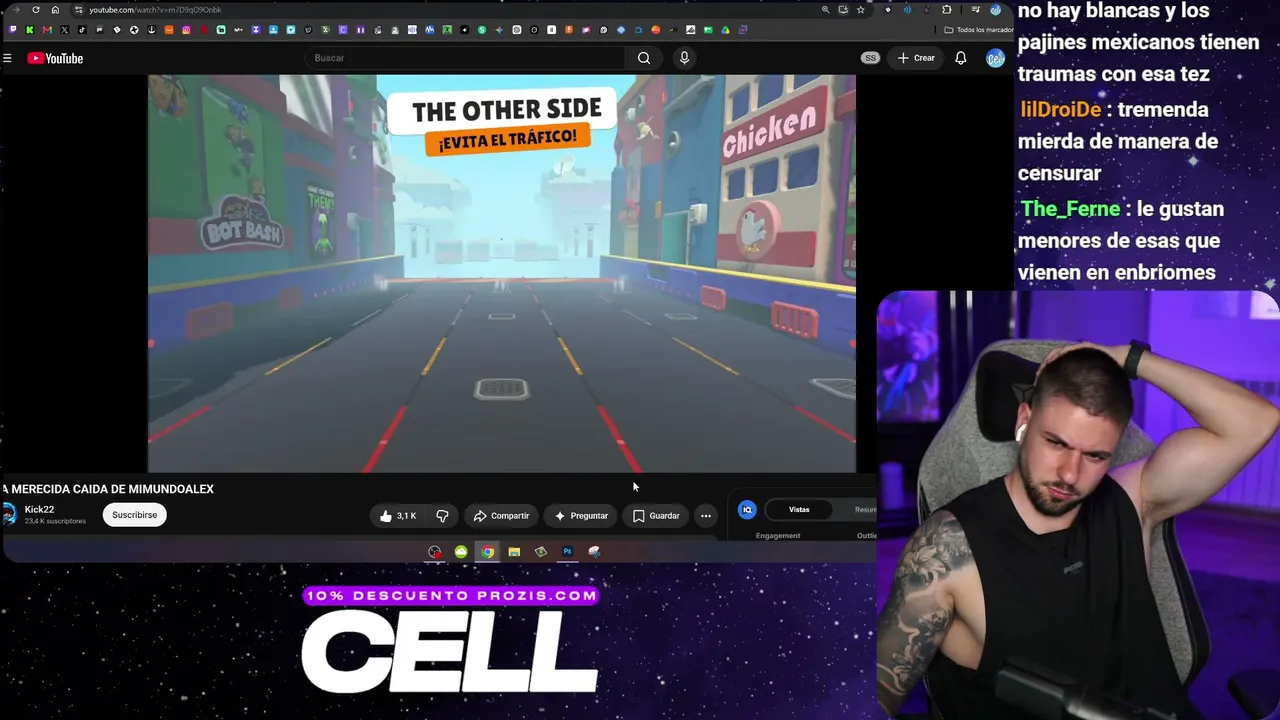Like the video (3,1 K)
The height and width of the screenshot is (720, 1280).
pyautogui.click(x=397, y=516)
